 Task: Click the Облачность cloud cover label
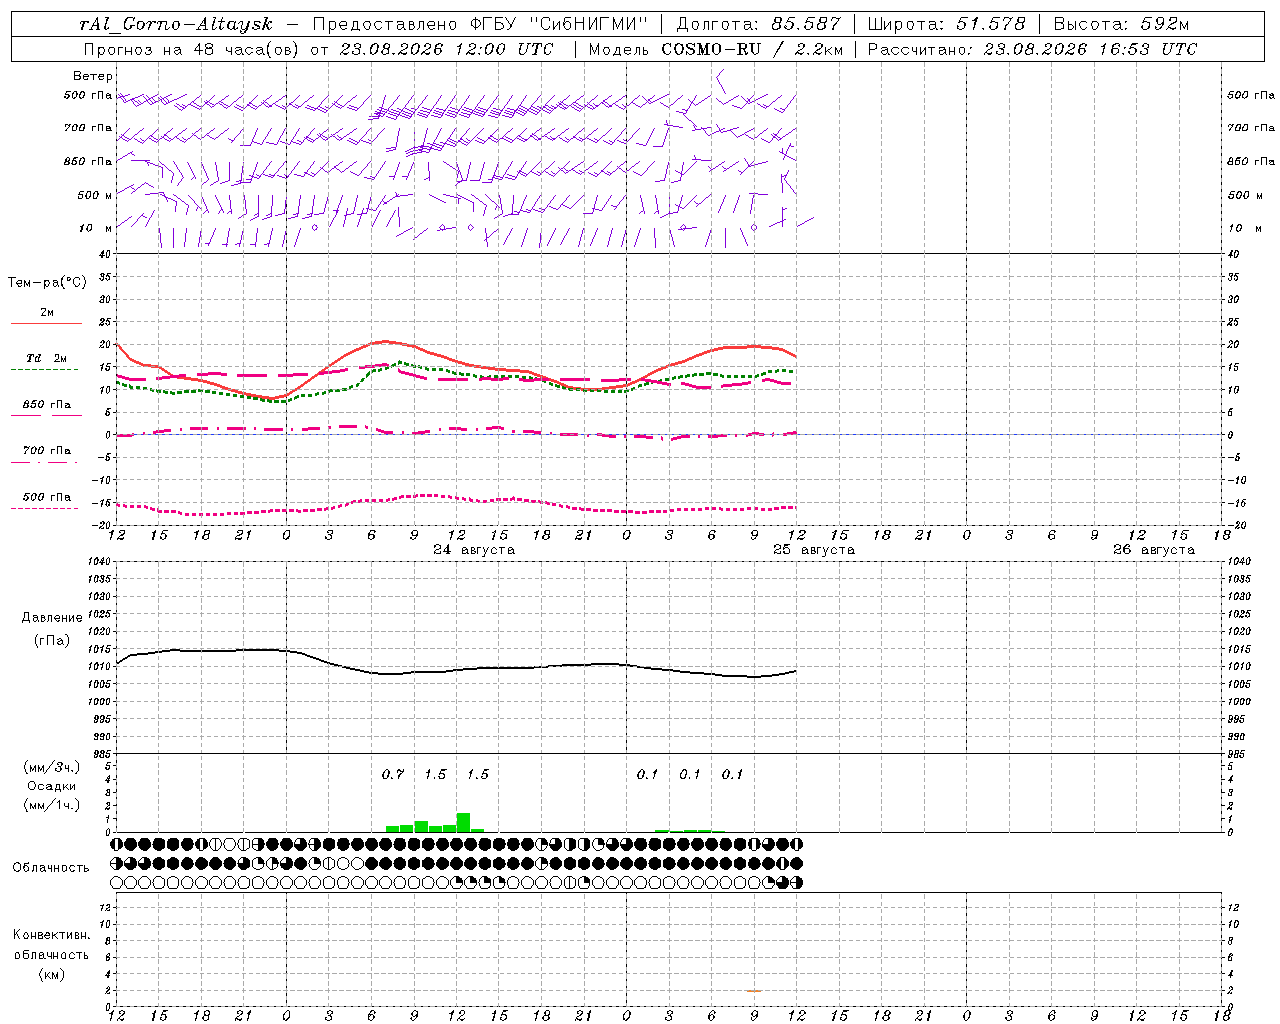point(51,867)
